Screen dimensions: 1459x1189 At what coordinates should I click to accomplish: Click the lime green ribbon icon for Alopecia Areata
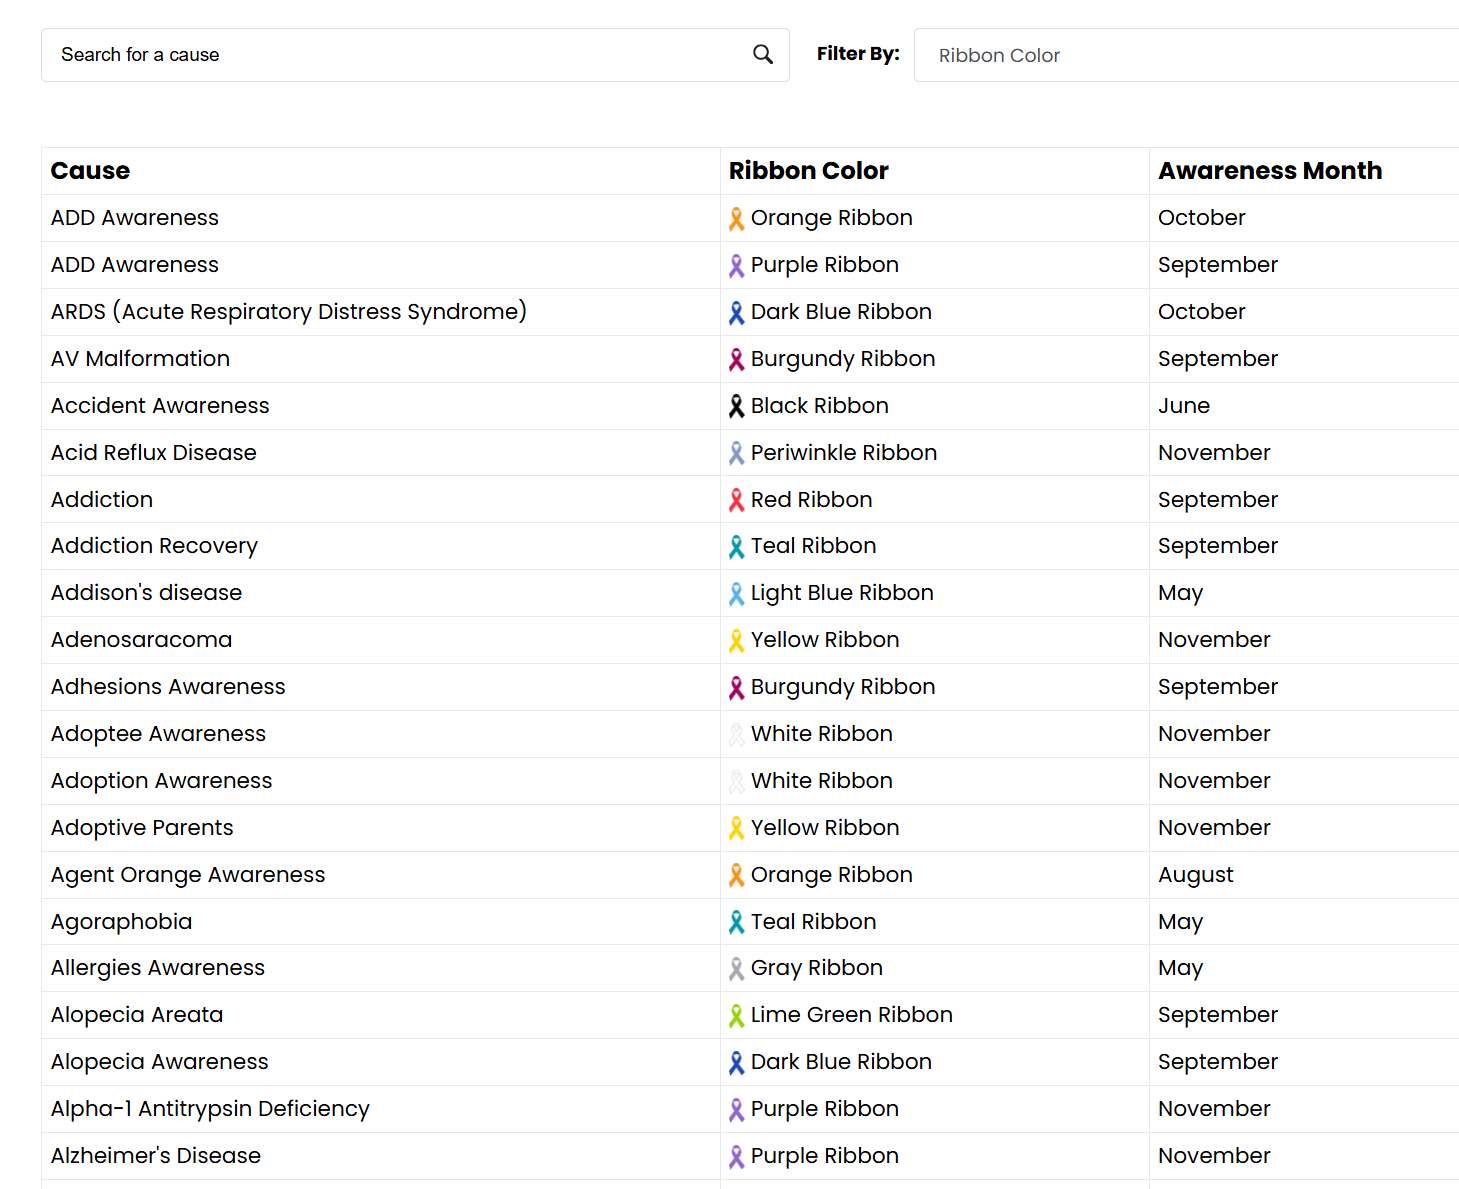click(x=737, y=1015)
